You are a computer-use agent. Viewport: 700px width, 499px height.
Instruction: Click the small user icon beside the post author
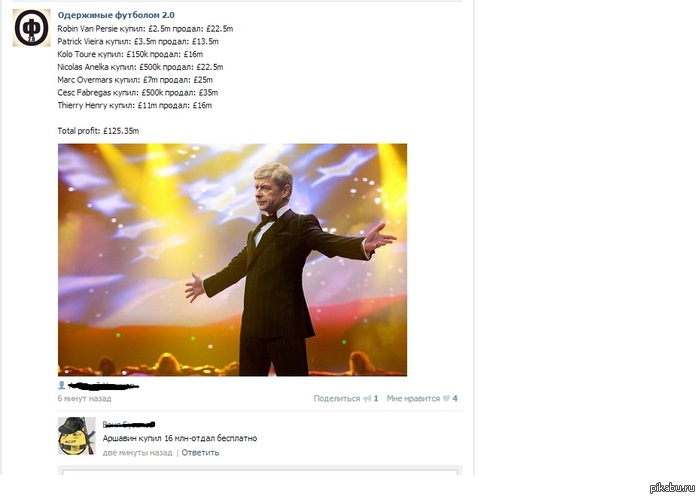tap(62, 385)
